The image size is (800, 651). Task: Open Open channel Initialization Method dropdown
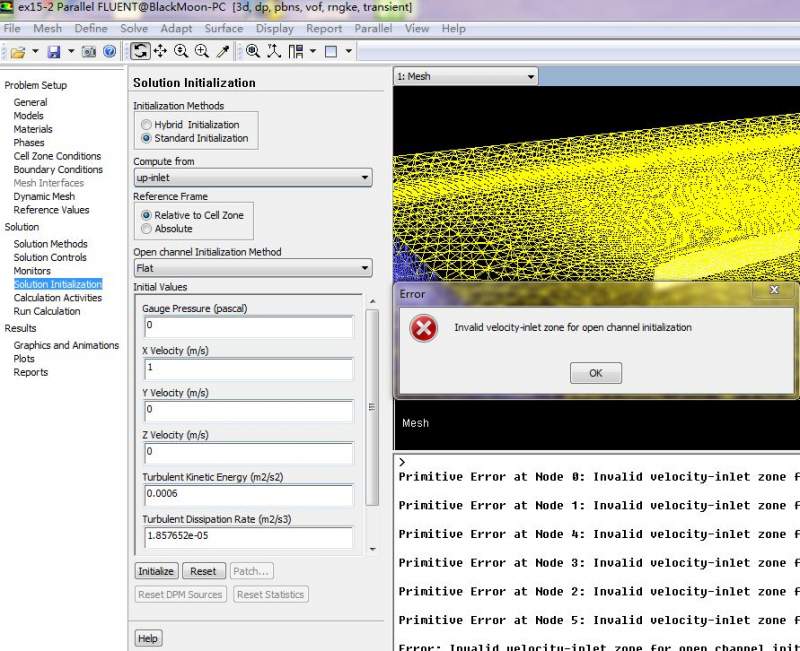pos(253,268)
